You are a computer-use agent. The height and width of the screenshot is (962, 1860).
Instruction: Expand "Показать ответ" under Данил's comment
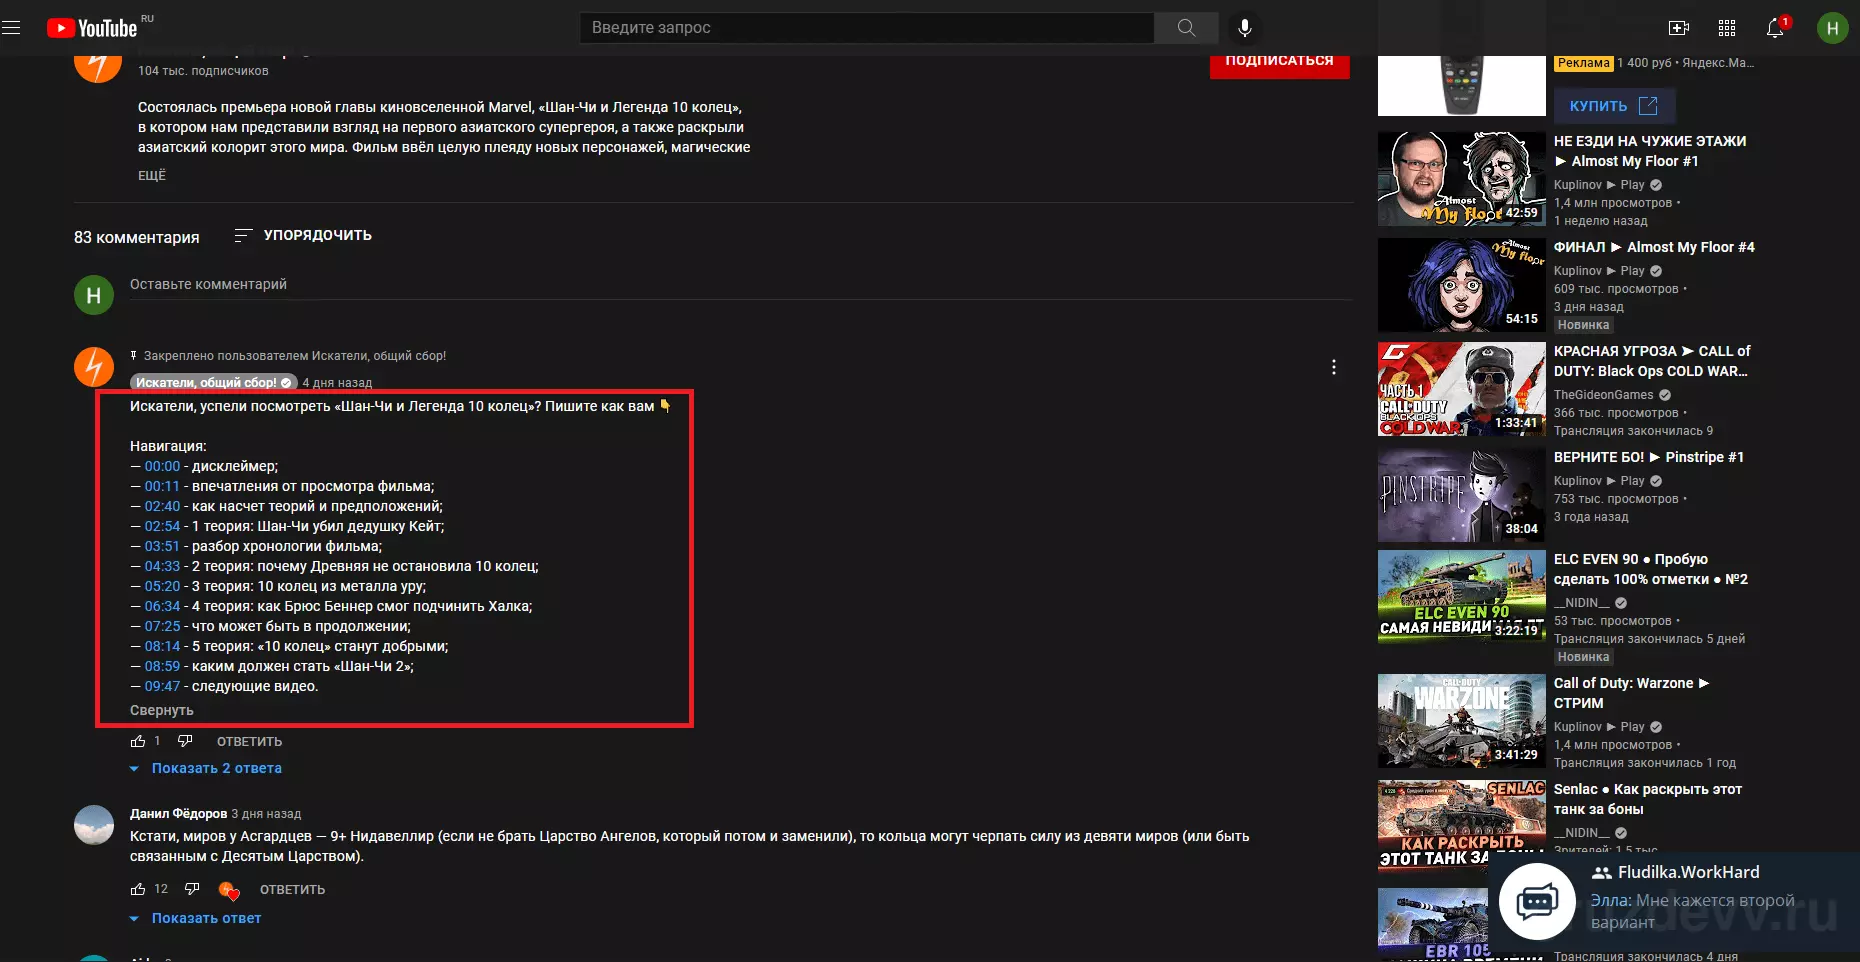click(x=196, y=918)
